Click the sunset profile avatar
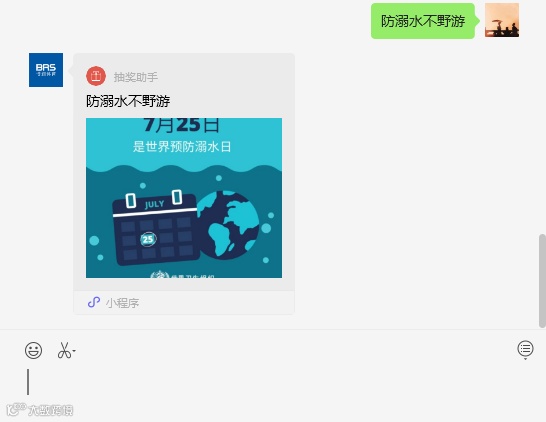This screenshot has width=546, height=422. tap(502, 20)
